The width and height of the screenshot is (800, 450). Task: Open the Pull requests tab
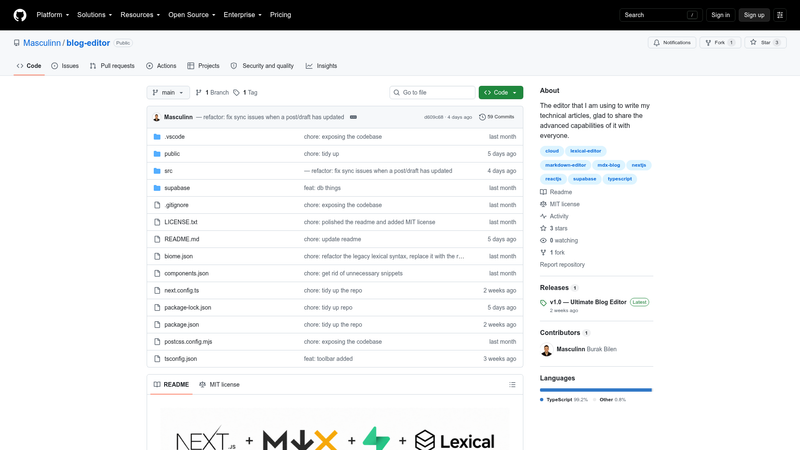click(112, 66)
